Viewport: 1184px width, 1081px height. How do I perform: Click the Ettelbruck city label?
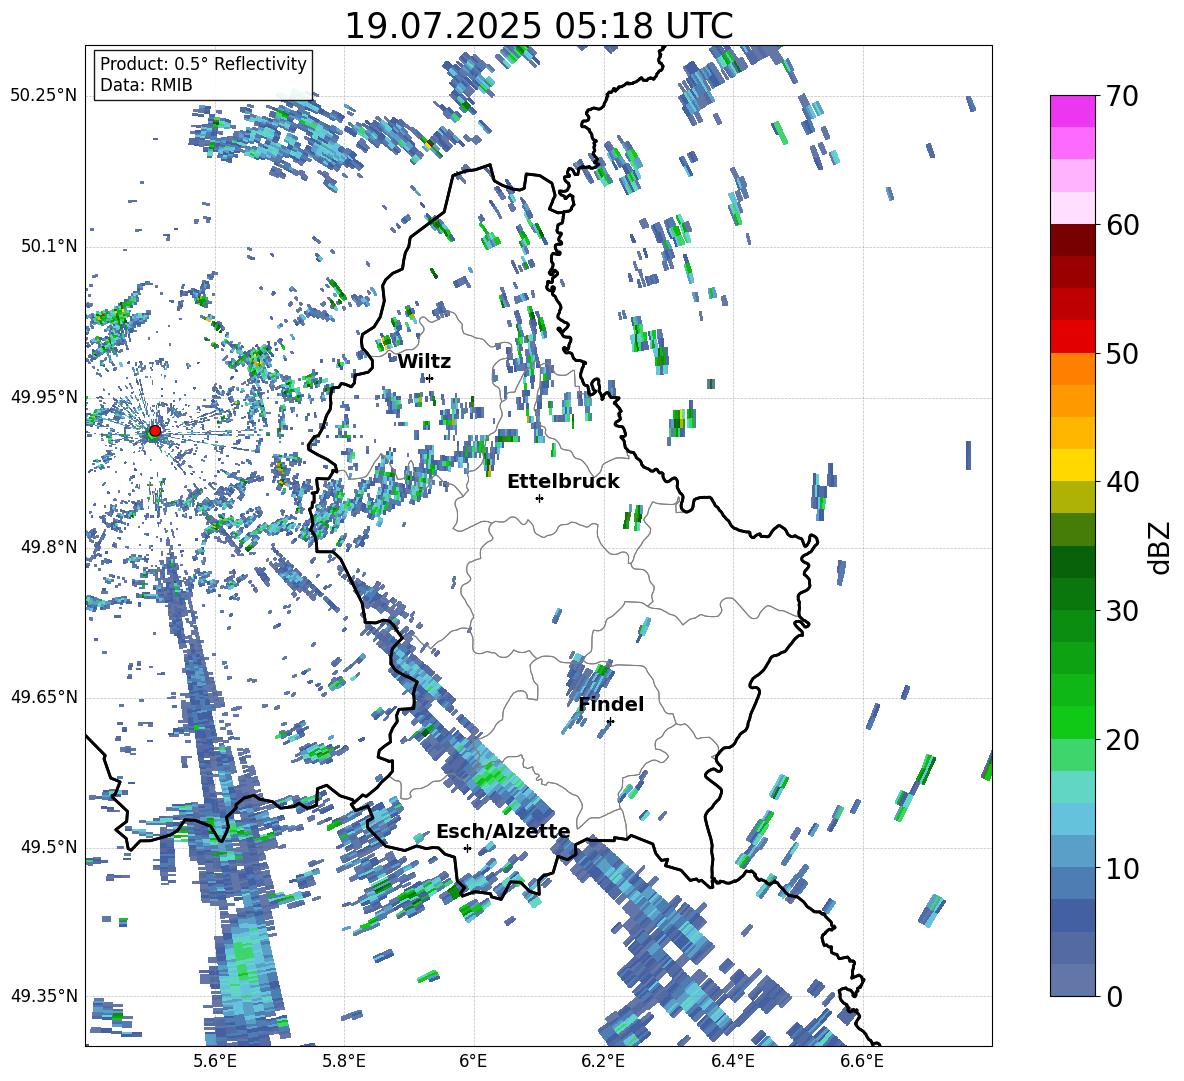pos(563,482)
